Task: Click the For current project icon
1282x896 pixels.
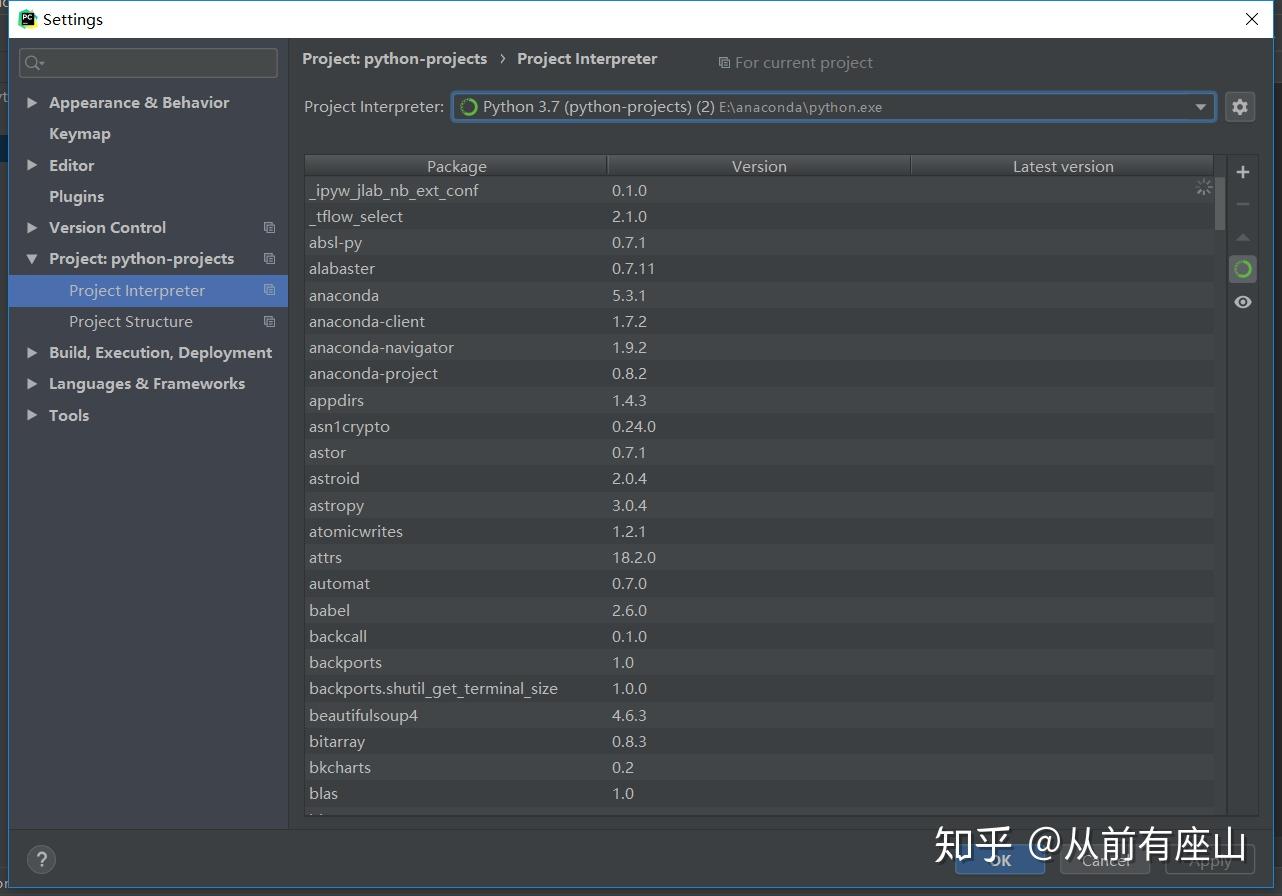Action: point(724,63)
